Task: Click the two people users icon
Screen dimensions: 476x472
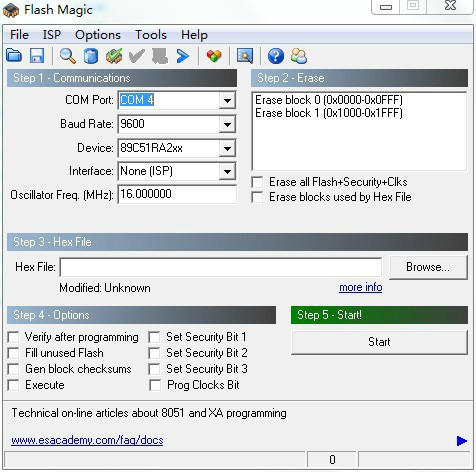Action: click(x=299, y=56)
